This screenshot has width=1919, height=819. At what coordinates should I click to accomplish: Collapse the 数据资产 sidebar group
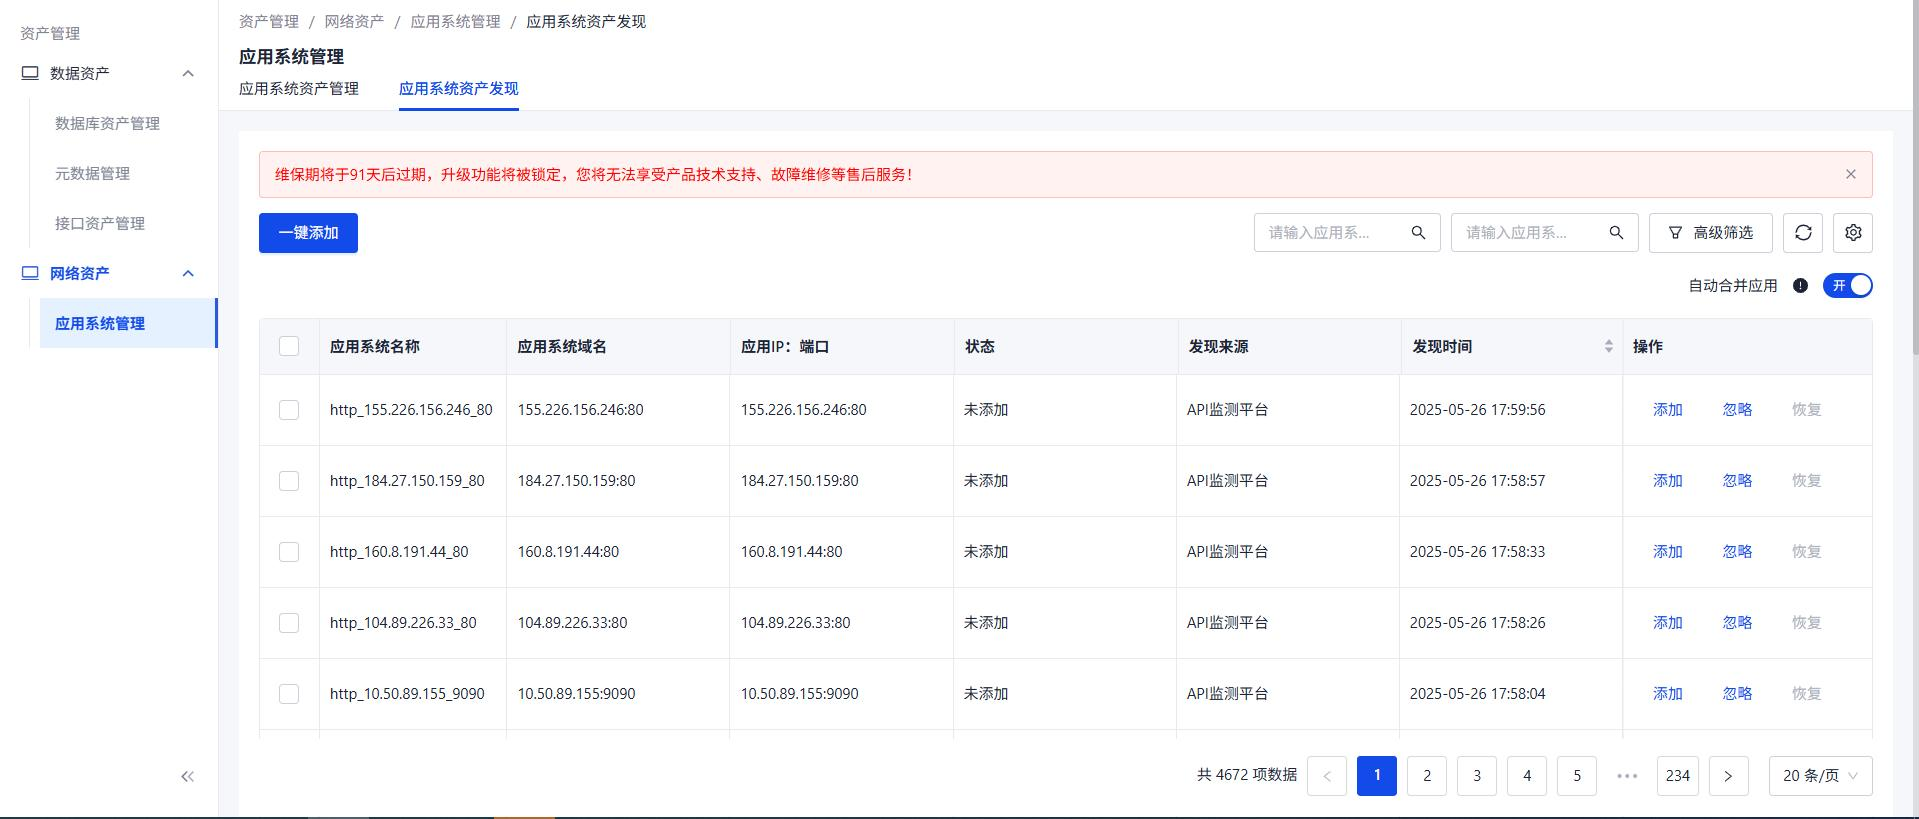pos(188,73)
